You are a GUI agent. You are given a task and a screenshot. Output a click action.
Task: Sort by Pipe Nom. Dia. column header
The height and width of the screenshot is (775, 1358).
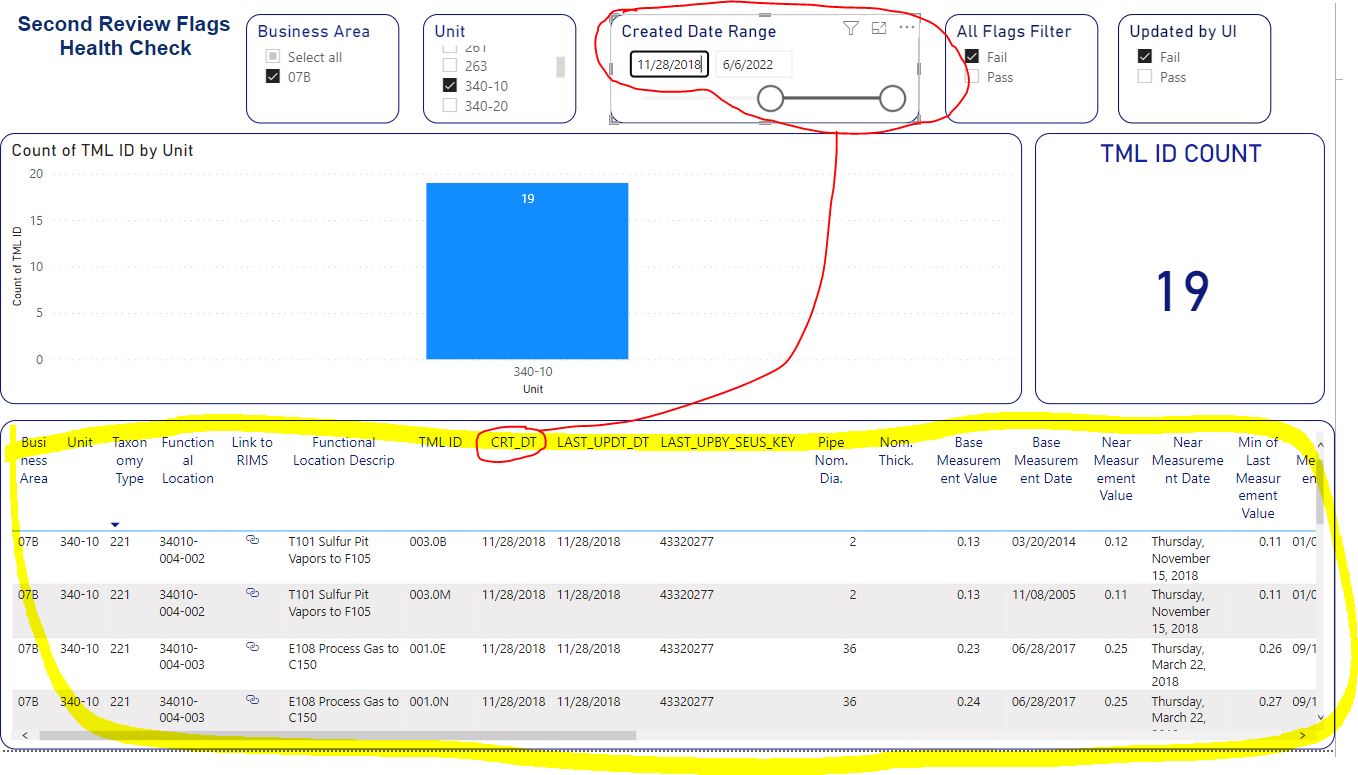[831, 460]
